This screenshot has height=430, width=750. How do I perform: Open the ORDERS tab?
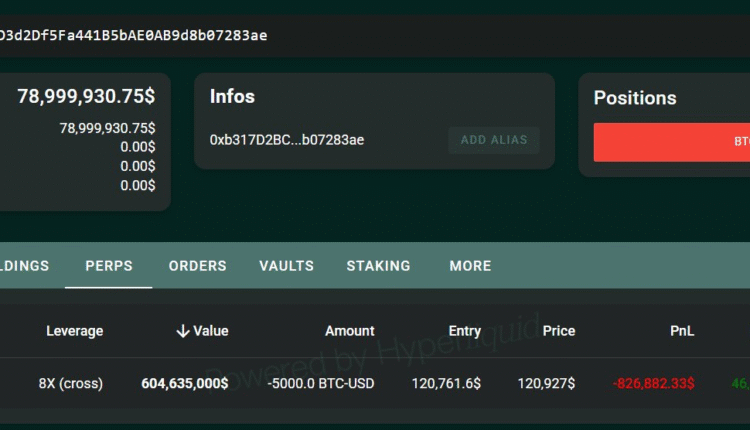click(x=197, y=266)
